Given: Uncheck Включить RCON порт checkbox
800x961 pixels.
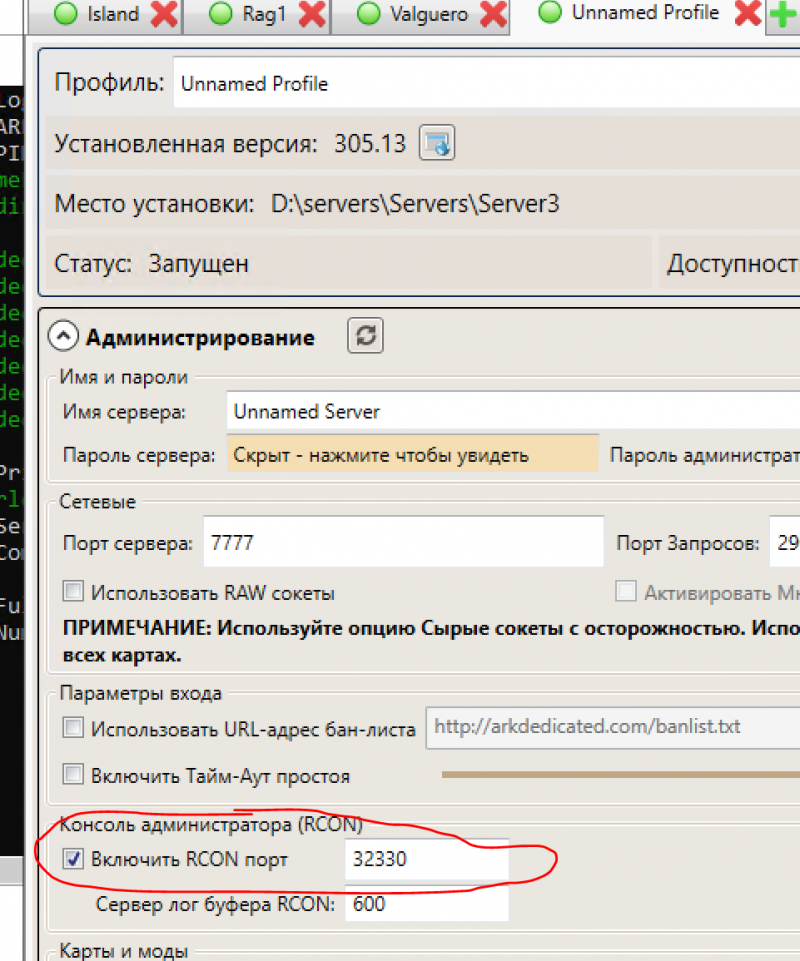Looking at the screenshot, I should (x=73, y=858).
